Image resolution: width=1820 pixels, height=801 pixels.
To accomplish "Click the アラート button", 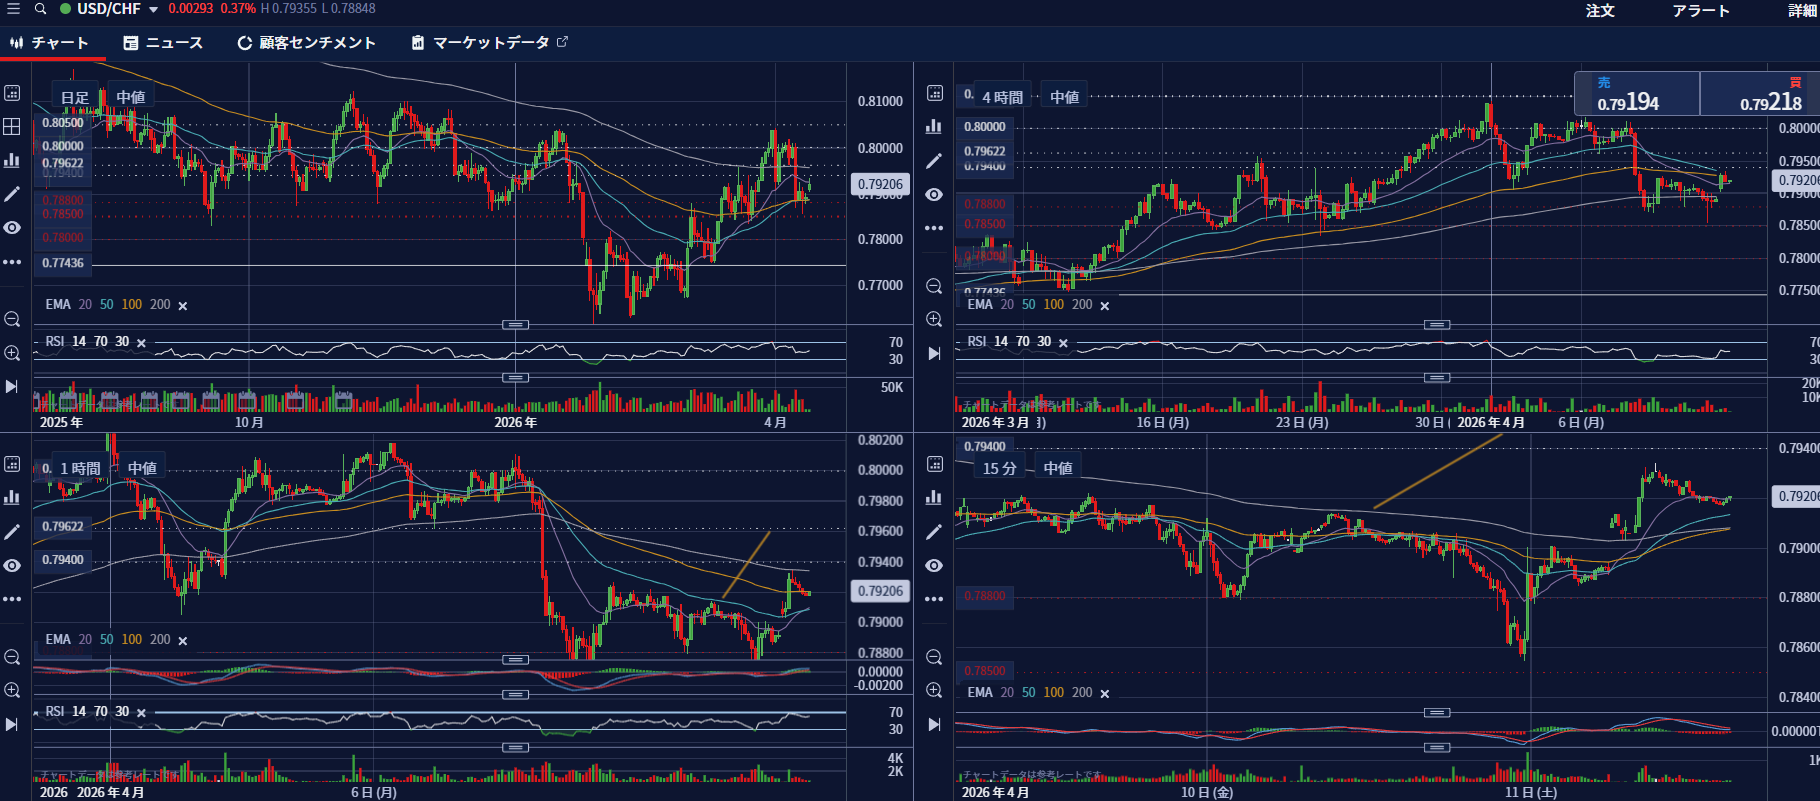I will click(x=1701, y=11).
